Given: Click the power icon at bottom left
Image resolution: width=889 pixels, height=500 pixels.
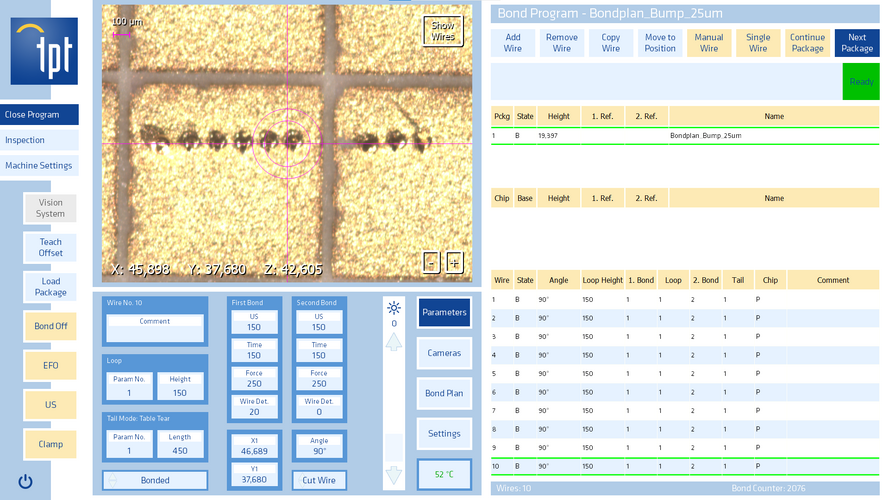Looking at the screenshot, I should 25,481.
